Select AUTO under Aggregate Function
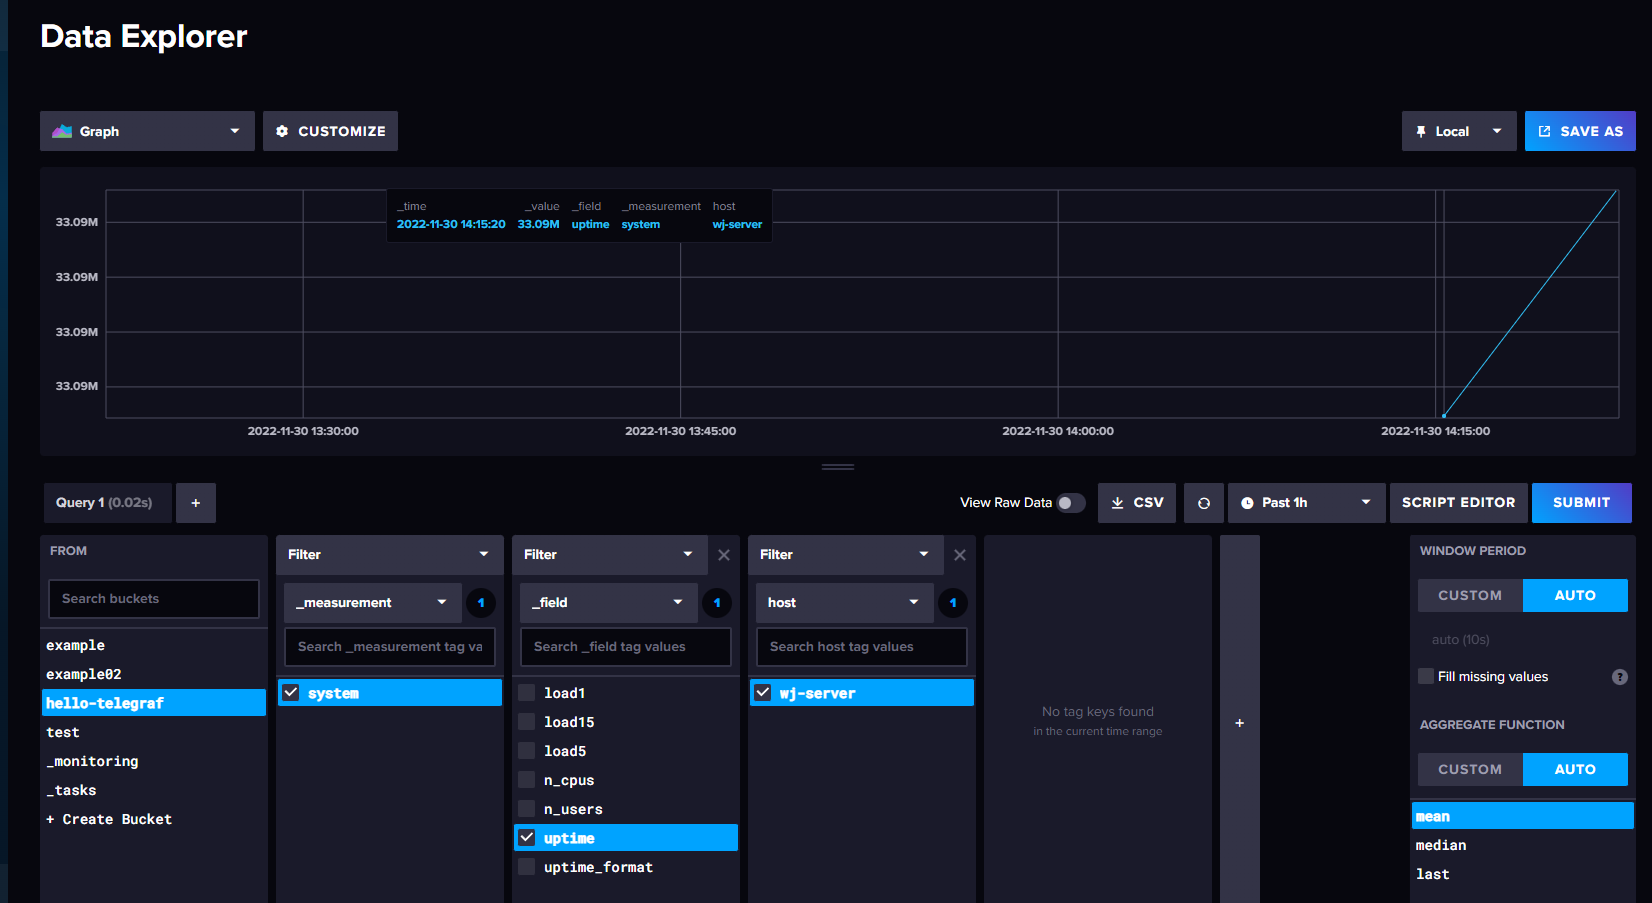The height and width of the screenshot is (903, 1652). tap(1575, 769)
